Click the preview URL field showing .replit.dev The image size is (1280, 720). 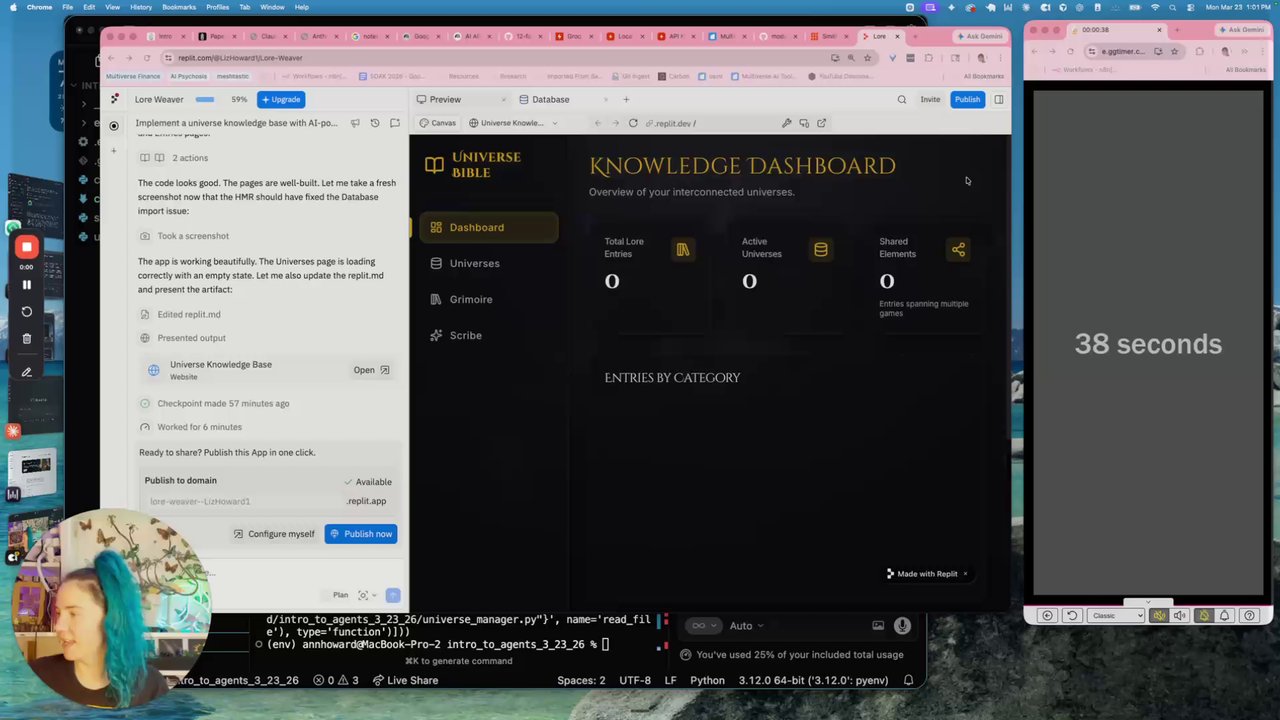[710, 123]
